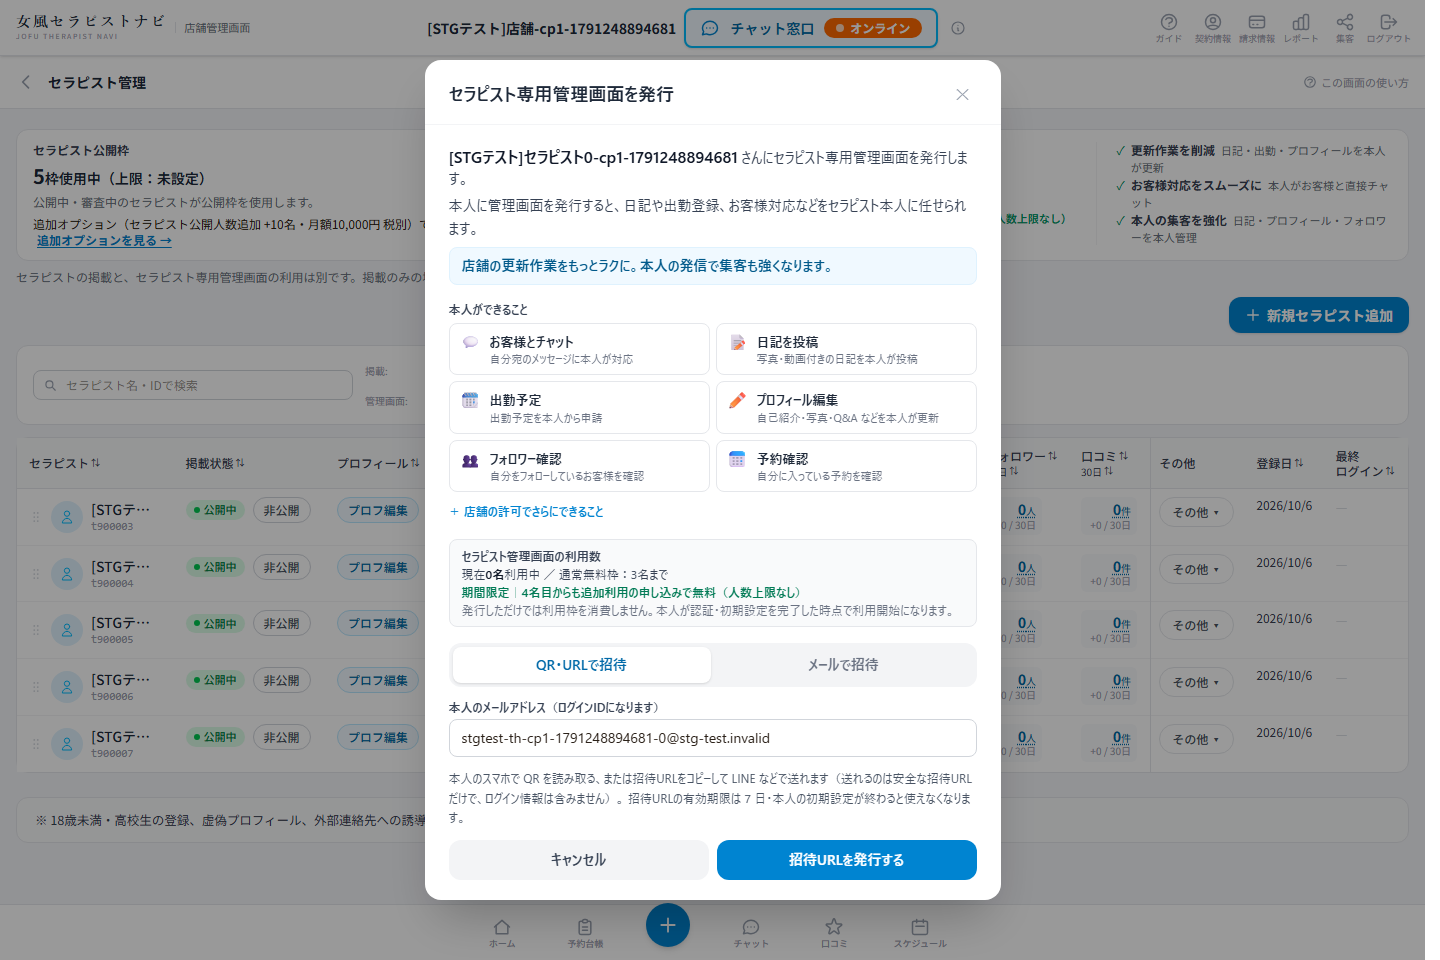The height and width of the screenshot is (960, 1440).
Task: Switch to メールで招待 tab
Action: click(x=843, y=665)
